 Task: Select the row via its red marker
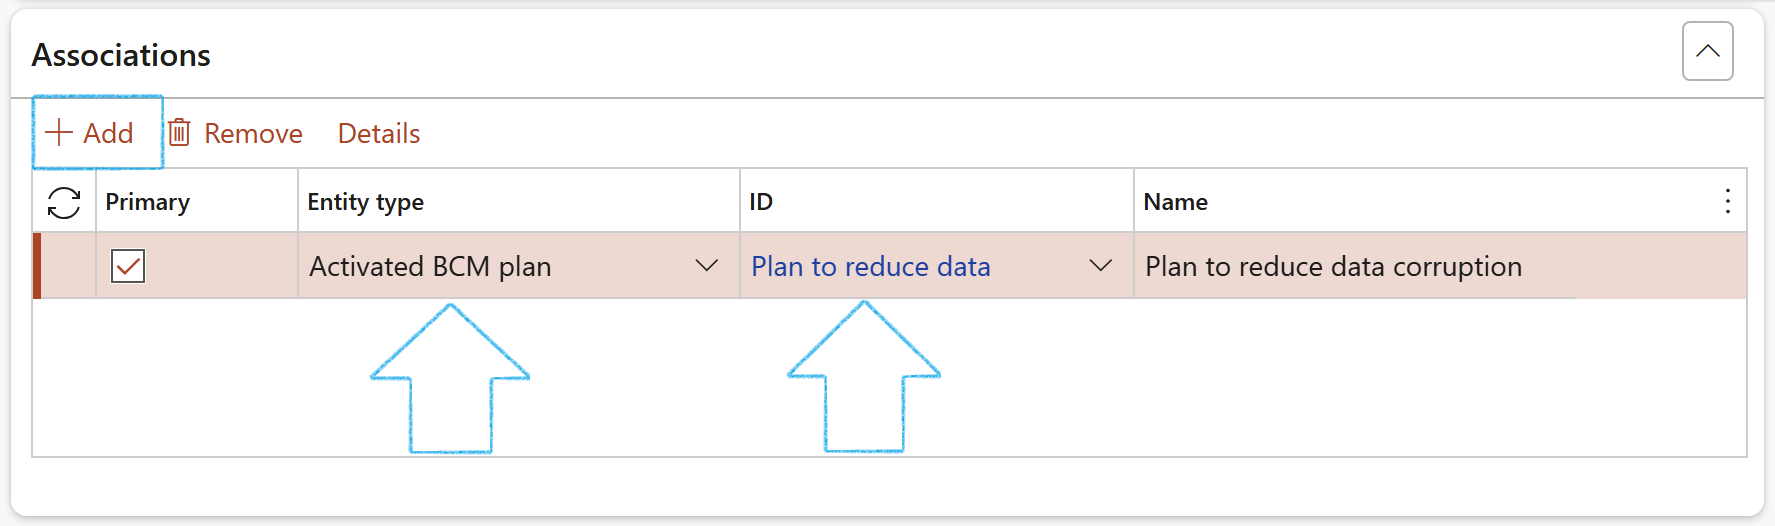pyautogui.click(x=37, y=266)
